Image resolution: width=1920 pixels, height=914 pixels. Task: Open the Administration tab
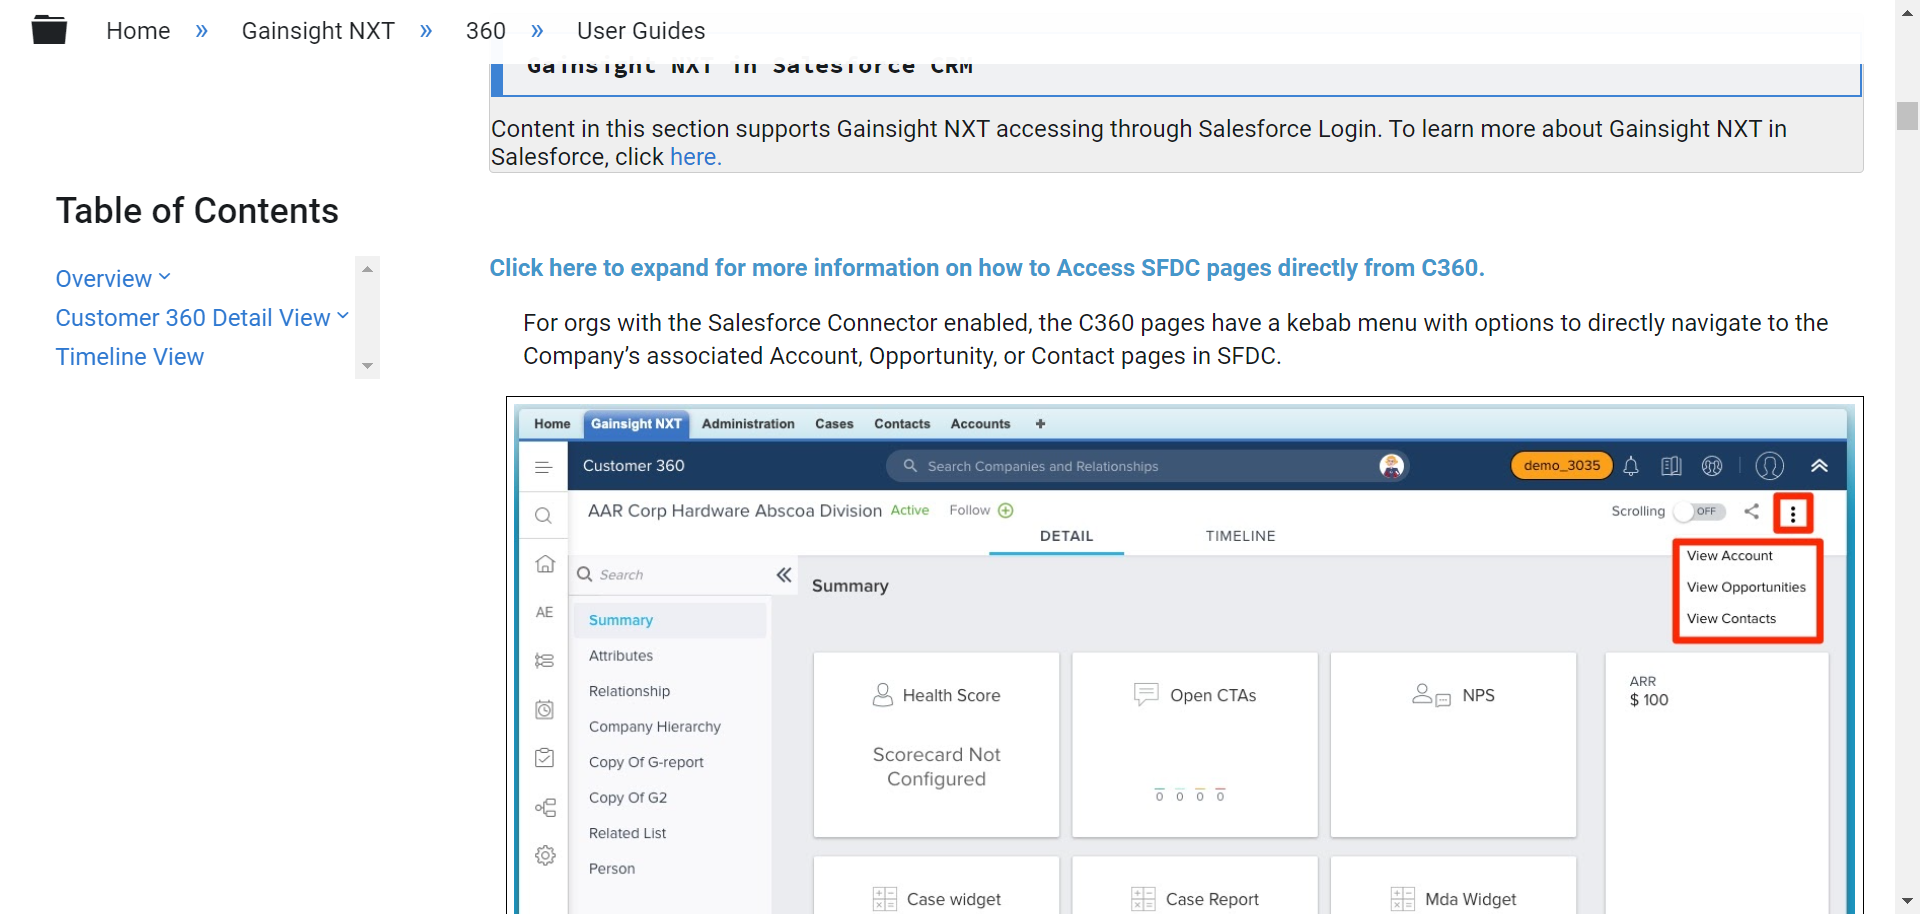(x=748, y=424)
